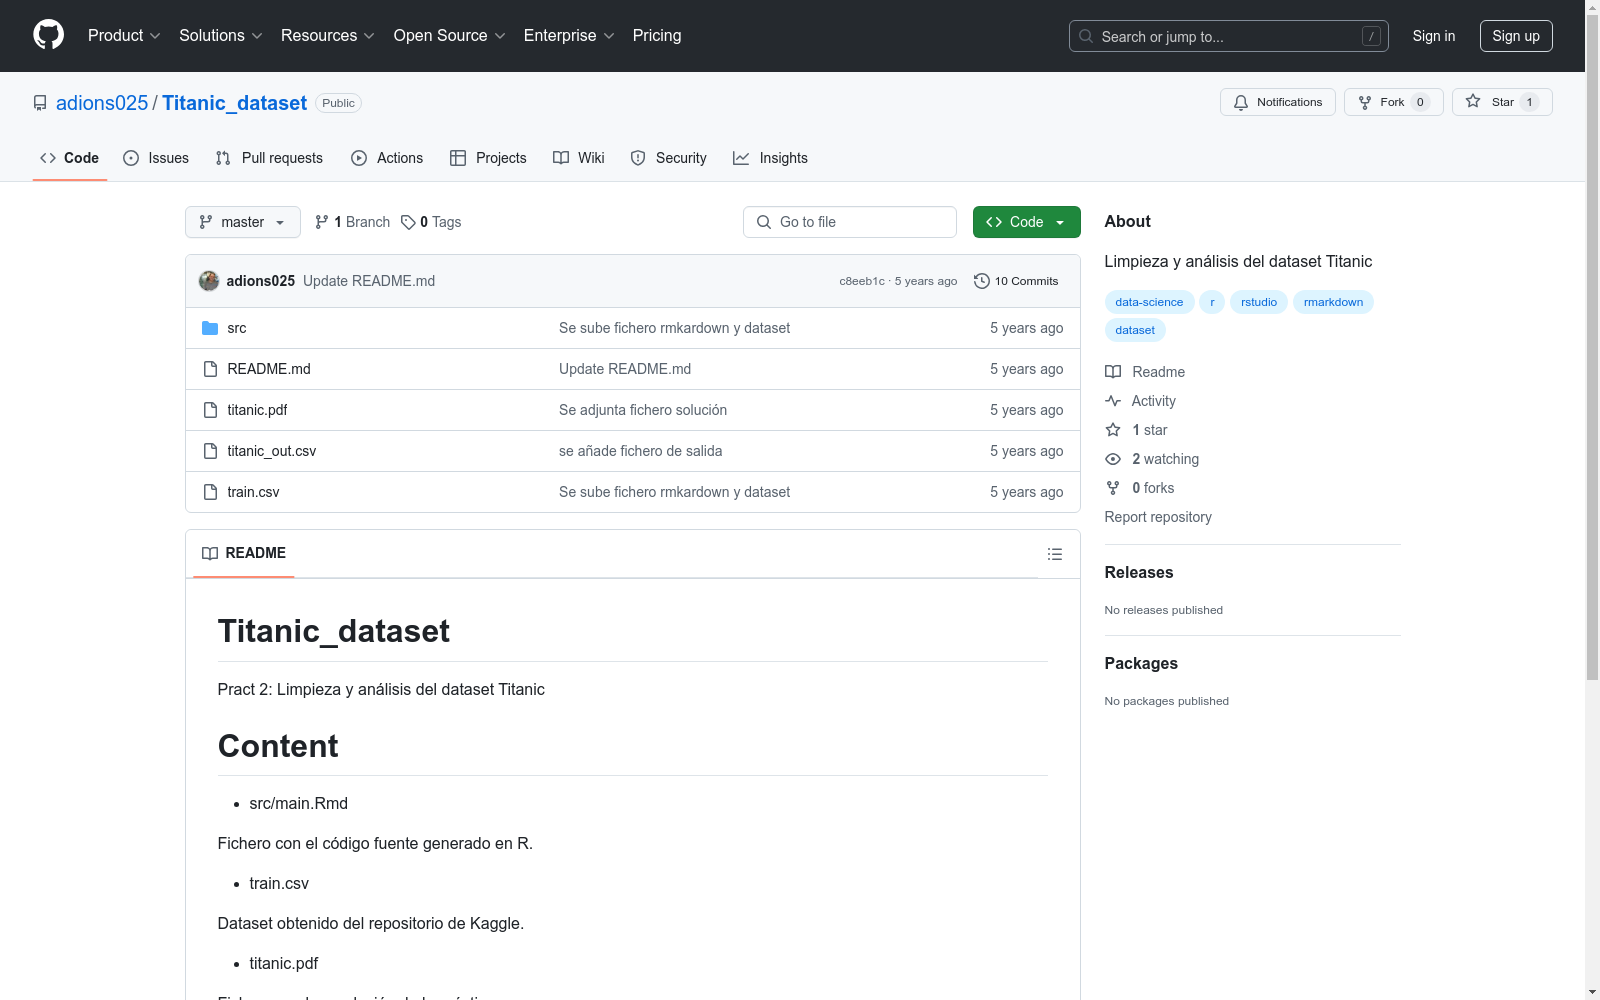Open 'se añade fichero de salida' commit message
Screen dimensions: 1600x1000
coord(640,451)
